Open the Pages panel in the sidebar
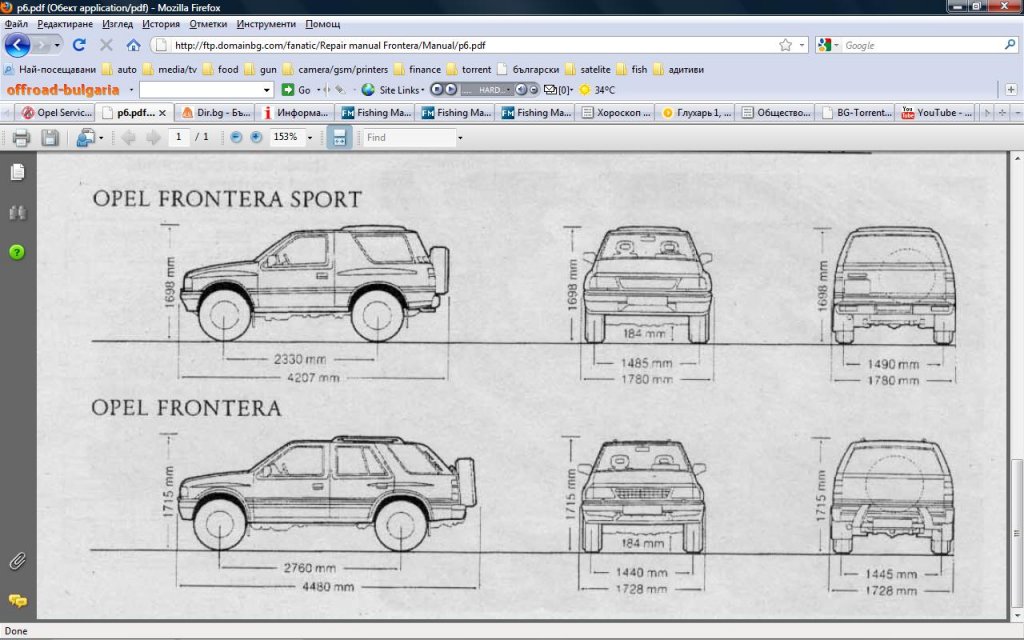 click(17, 172)
